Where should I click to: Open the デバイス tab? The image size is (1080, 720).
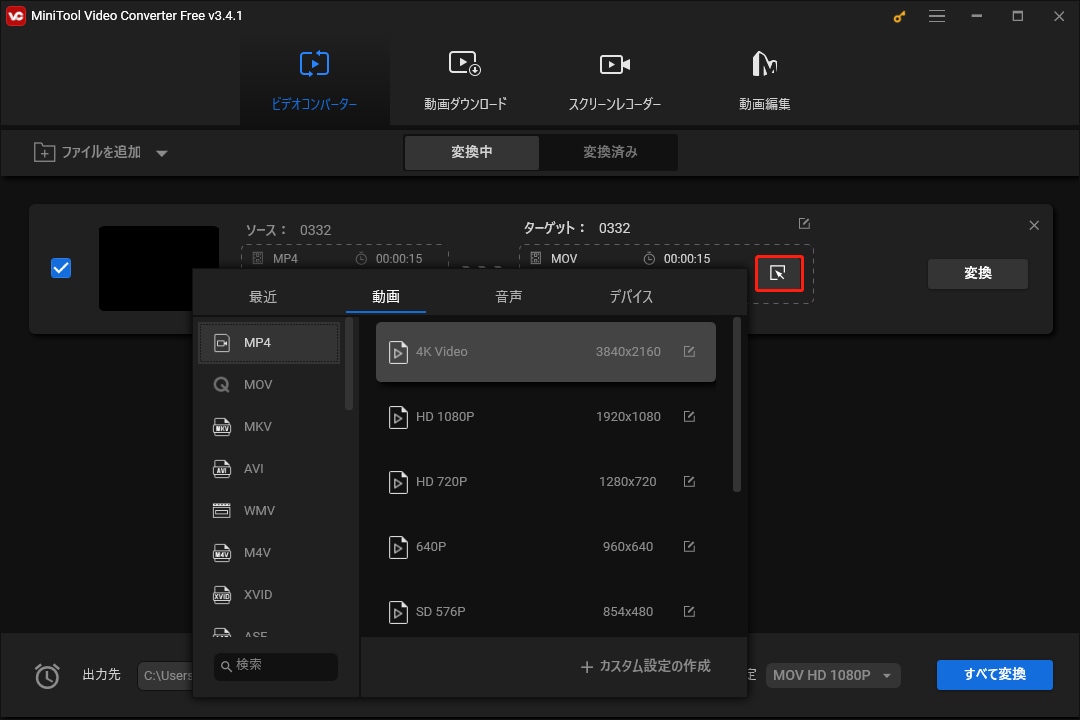coord(631,297)
